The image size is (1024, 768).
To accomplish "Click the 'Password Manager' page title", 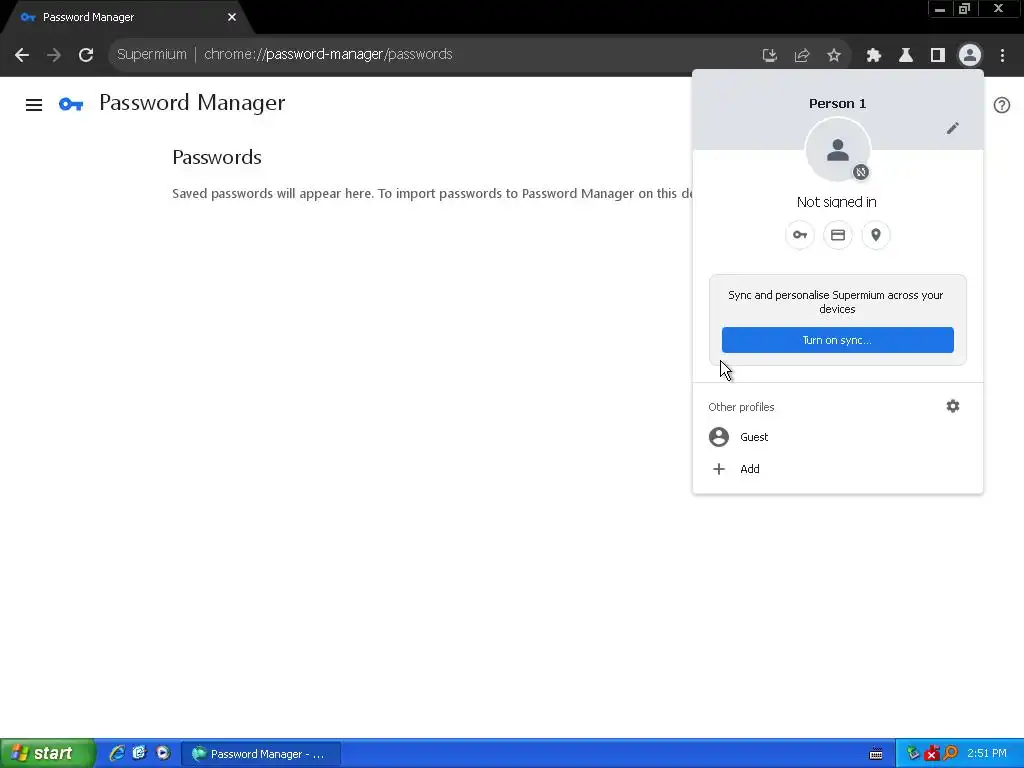I will tap(192, 103).
